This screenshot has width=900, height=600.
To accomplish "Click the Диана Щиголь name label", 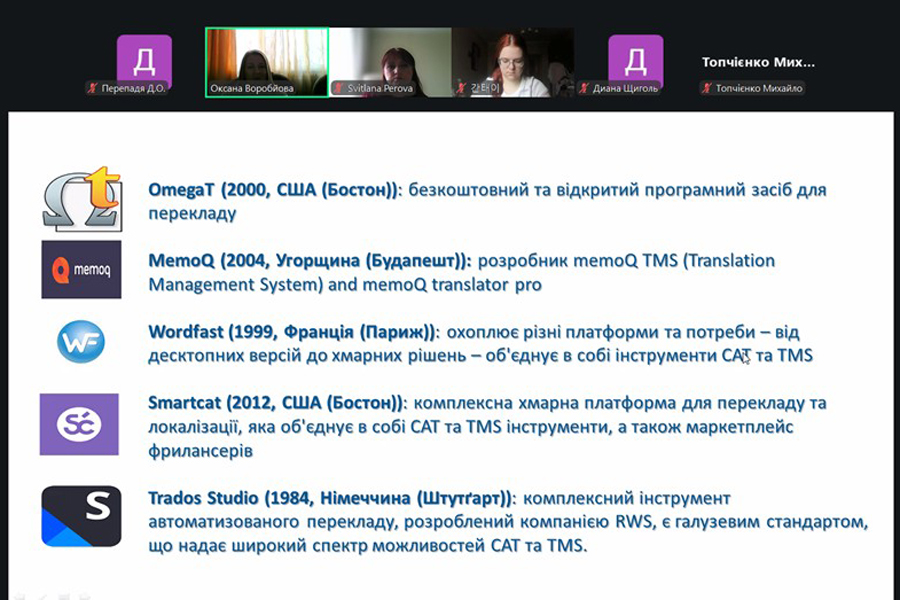I will [x=625, y=88].
